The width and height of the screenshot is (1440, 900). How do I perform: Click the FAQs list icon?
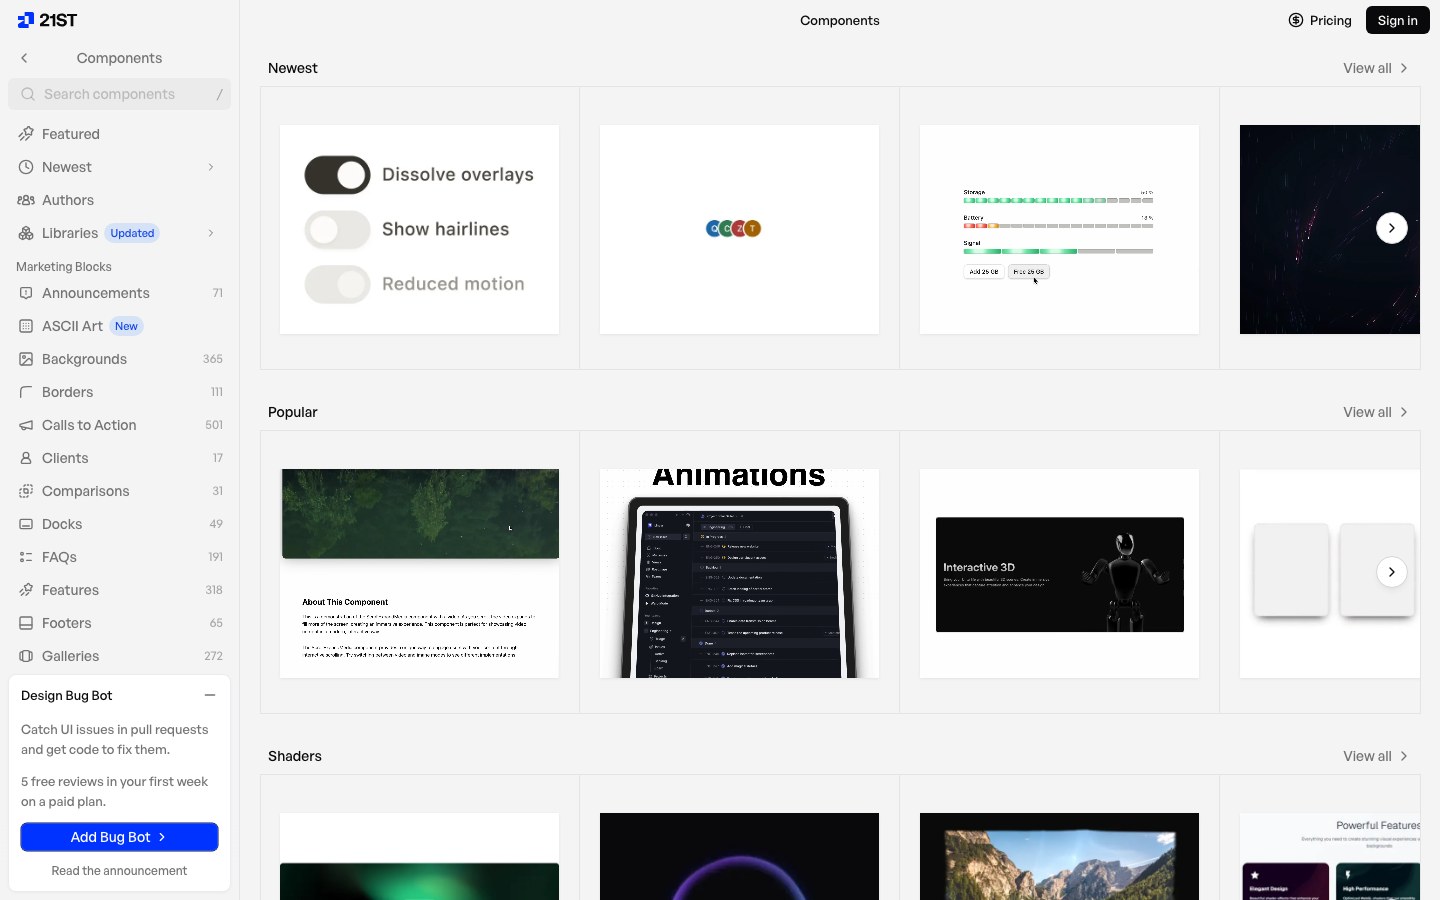tap(26, 557)
